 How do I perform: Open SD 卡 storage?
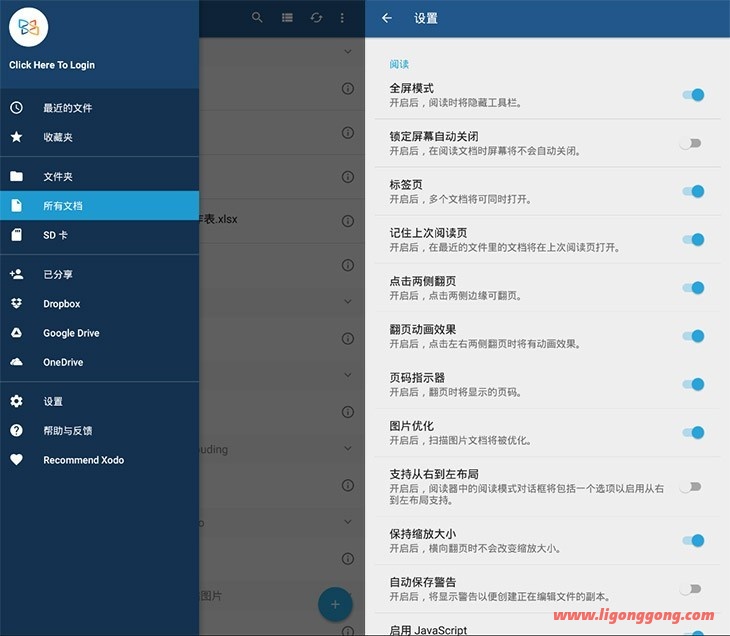click(100, 235)
